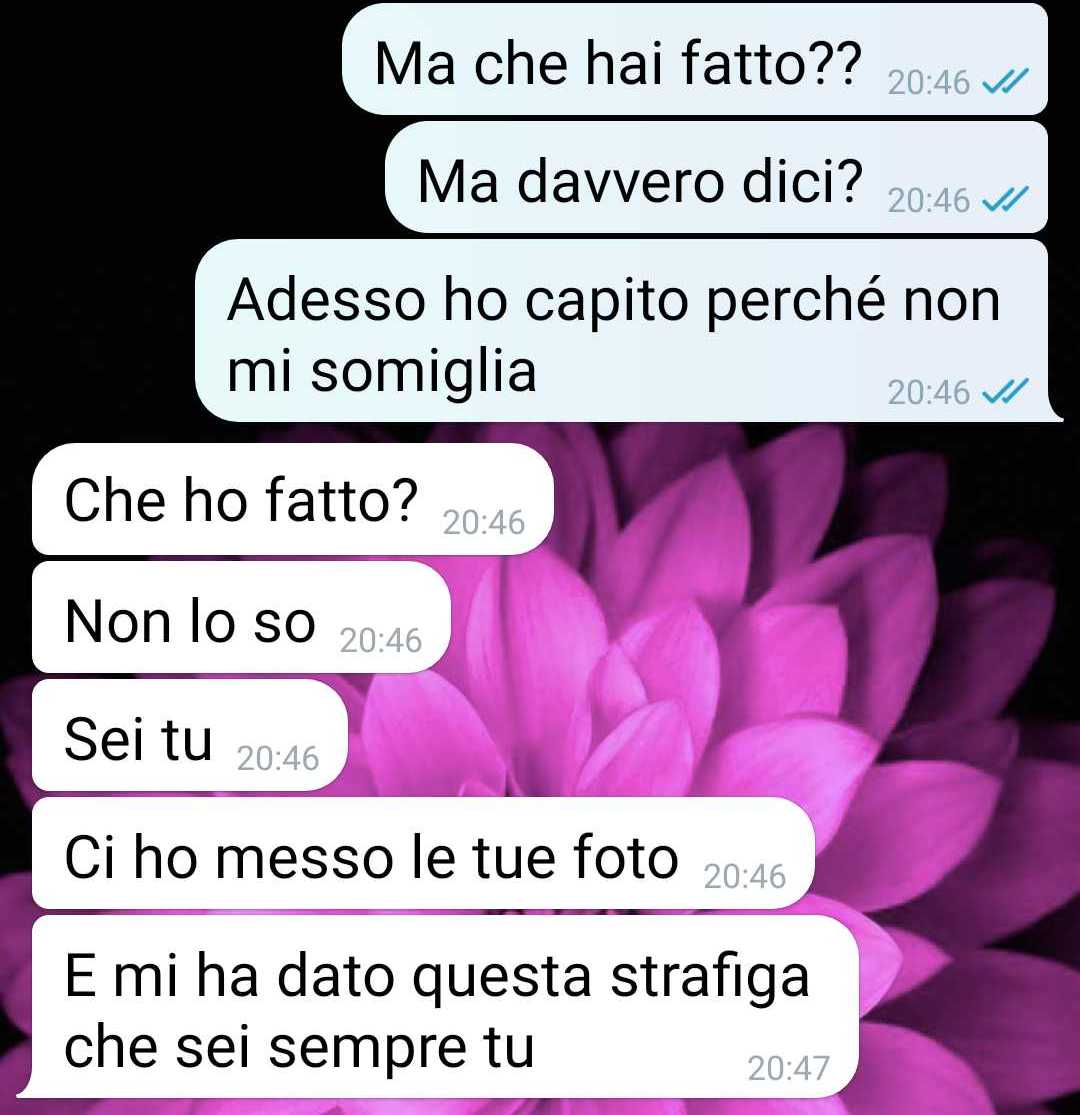Select the 'Che ho fatto?' received message
Image resolution: width=1080 pixels, height=1115 pixels.
[293, 499]
